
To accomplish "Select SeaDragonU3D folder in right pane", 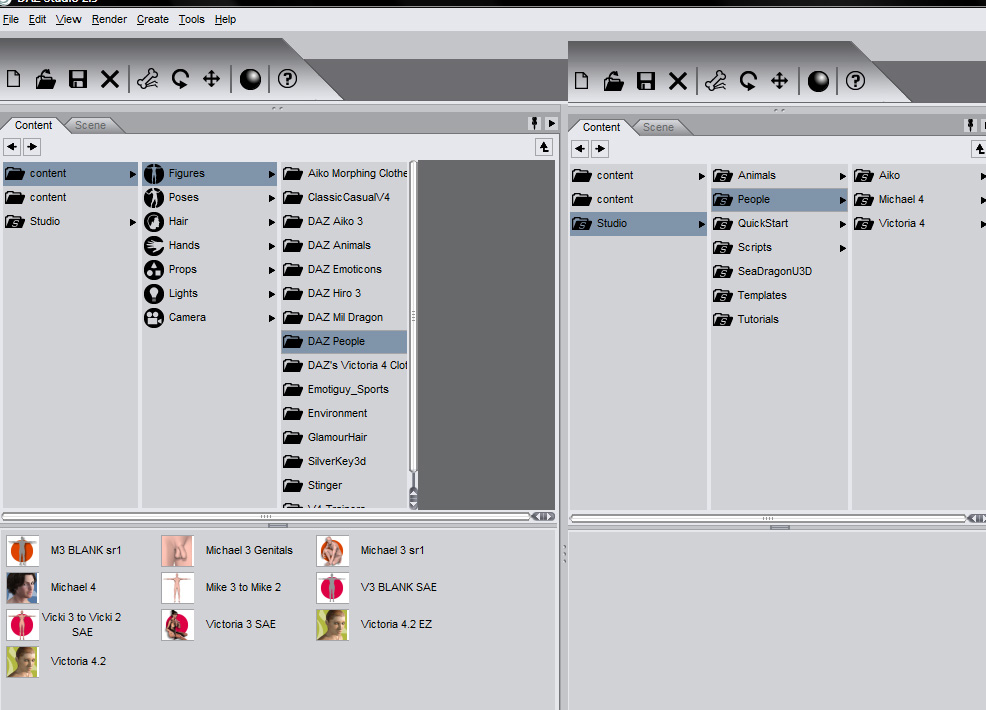I will [779, 271].
